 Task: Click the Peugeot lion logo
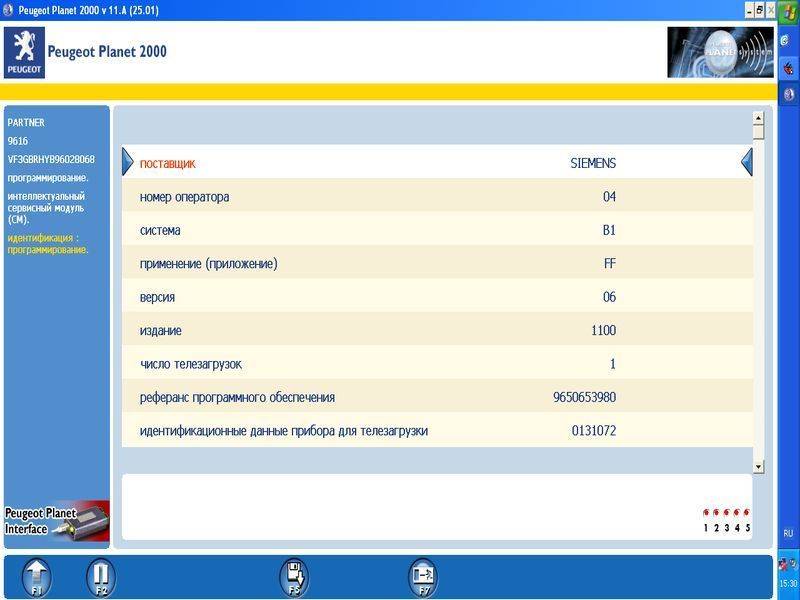pyautogui.click(x=23, y=52)
